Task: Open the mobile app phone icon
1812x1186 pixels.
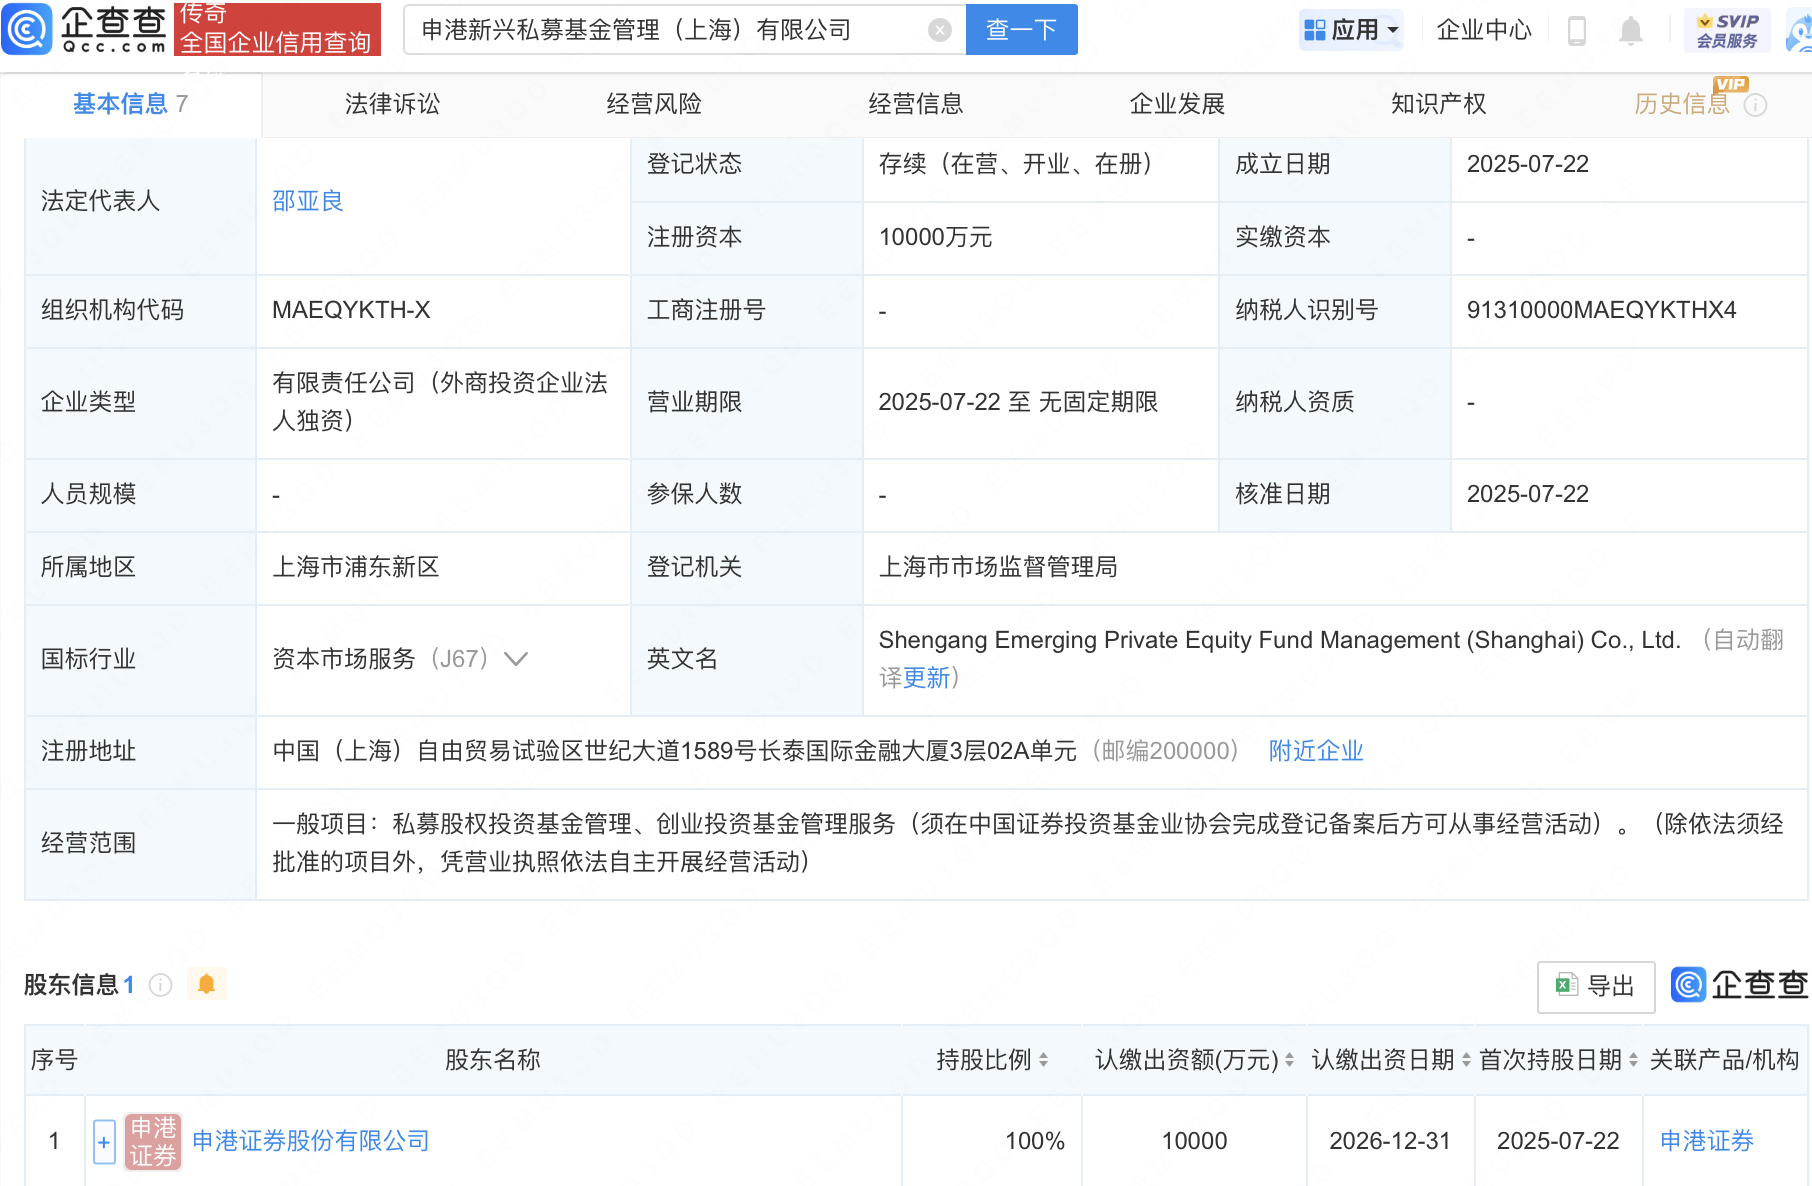Action: pos(1577,30)
